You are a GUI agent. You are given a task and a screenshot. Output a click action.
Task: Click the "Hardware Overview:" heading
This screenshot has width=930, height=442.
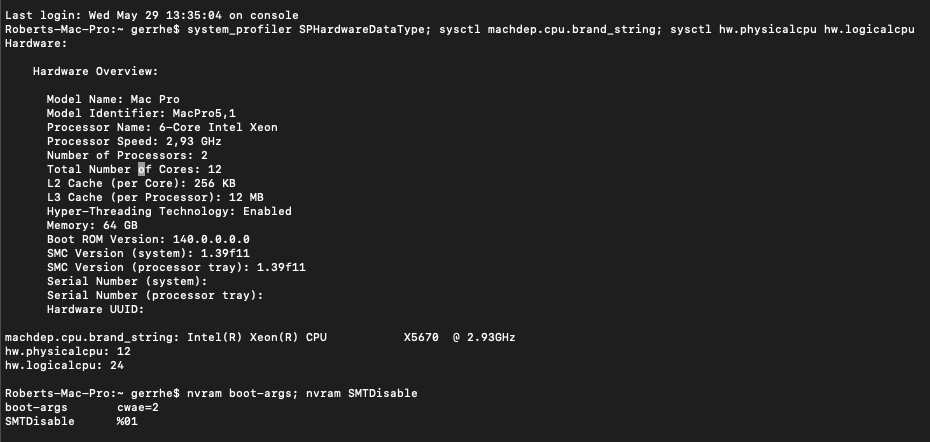point(95,72)
